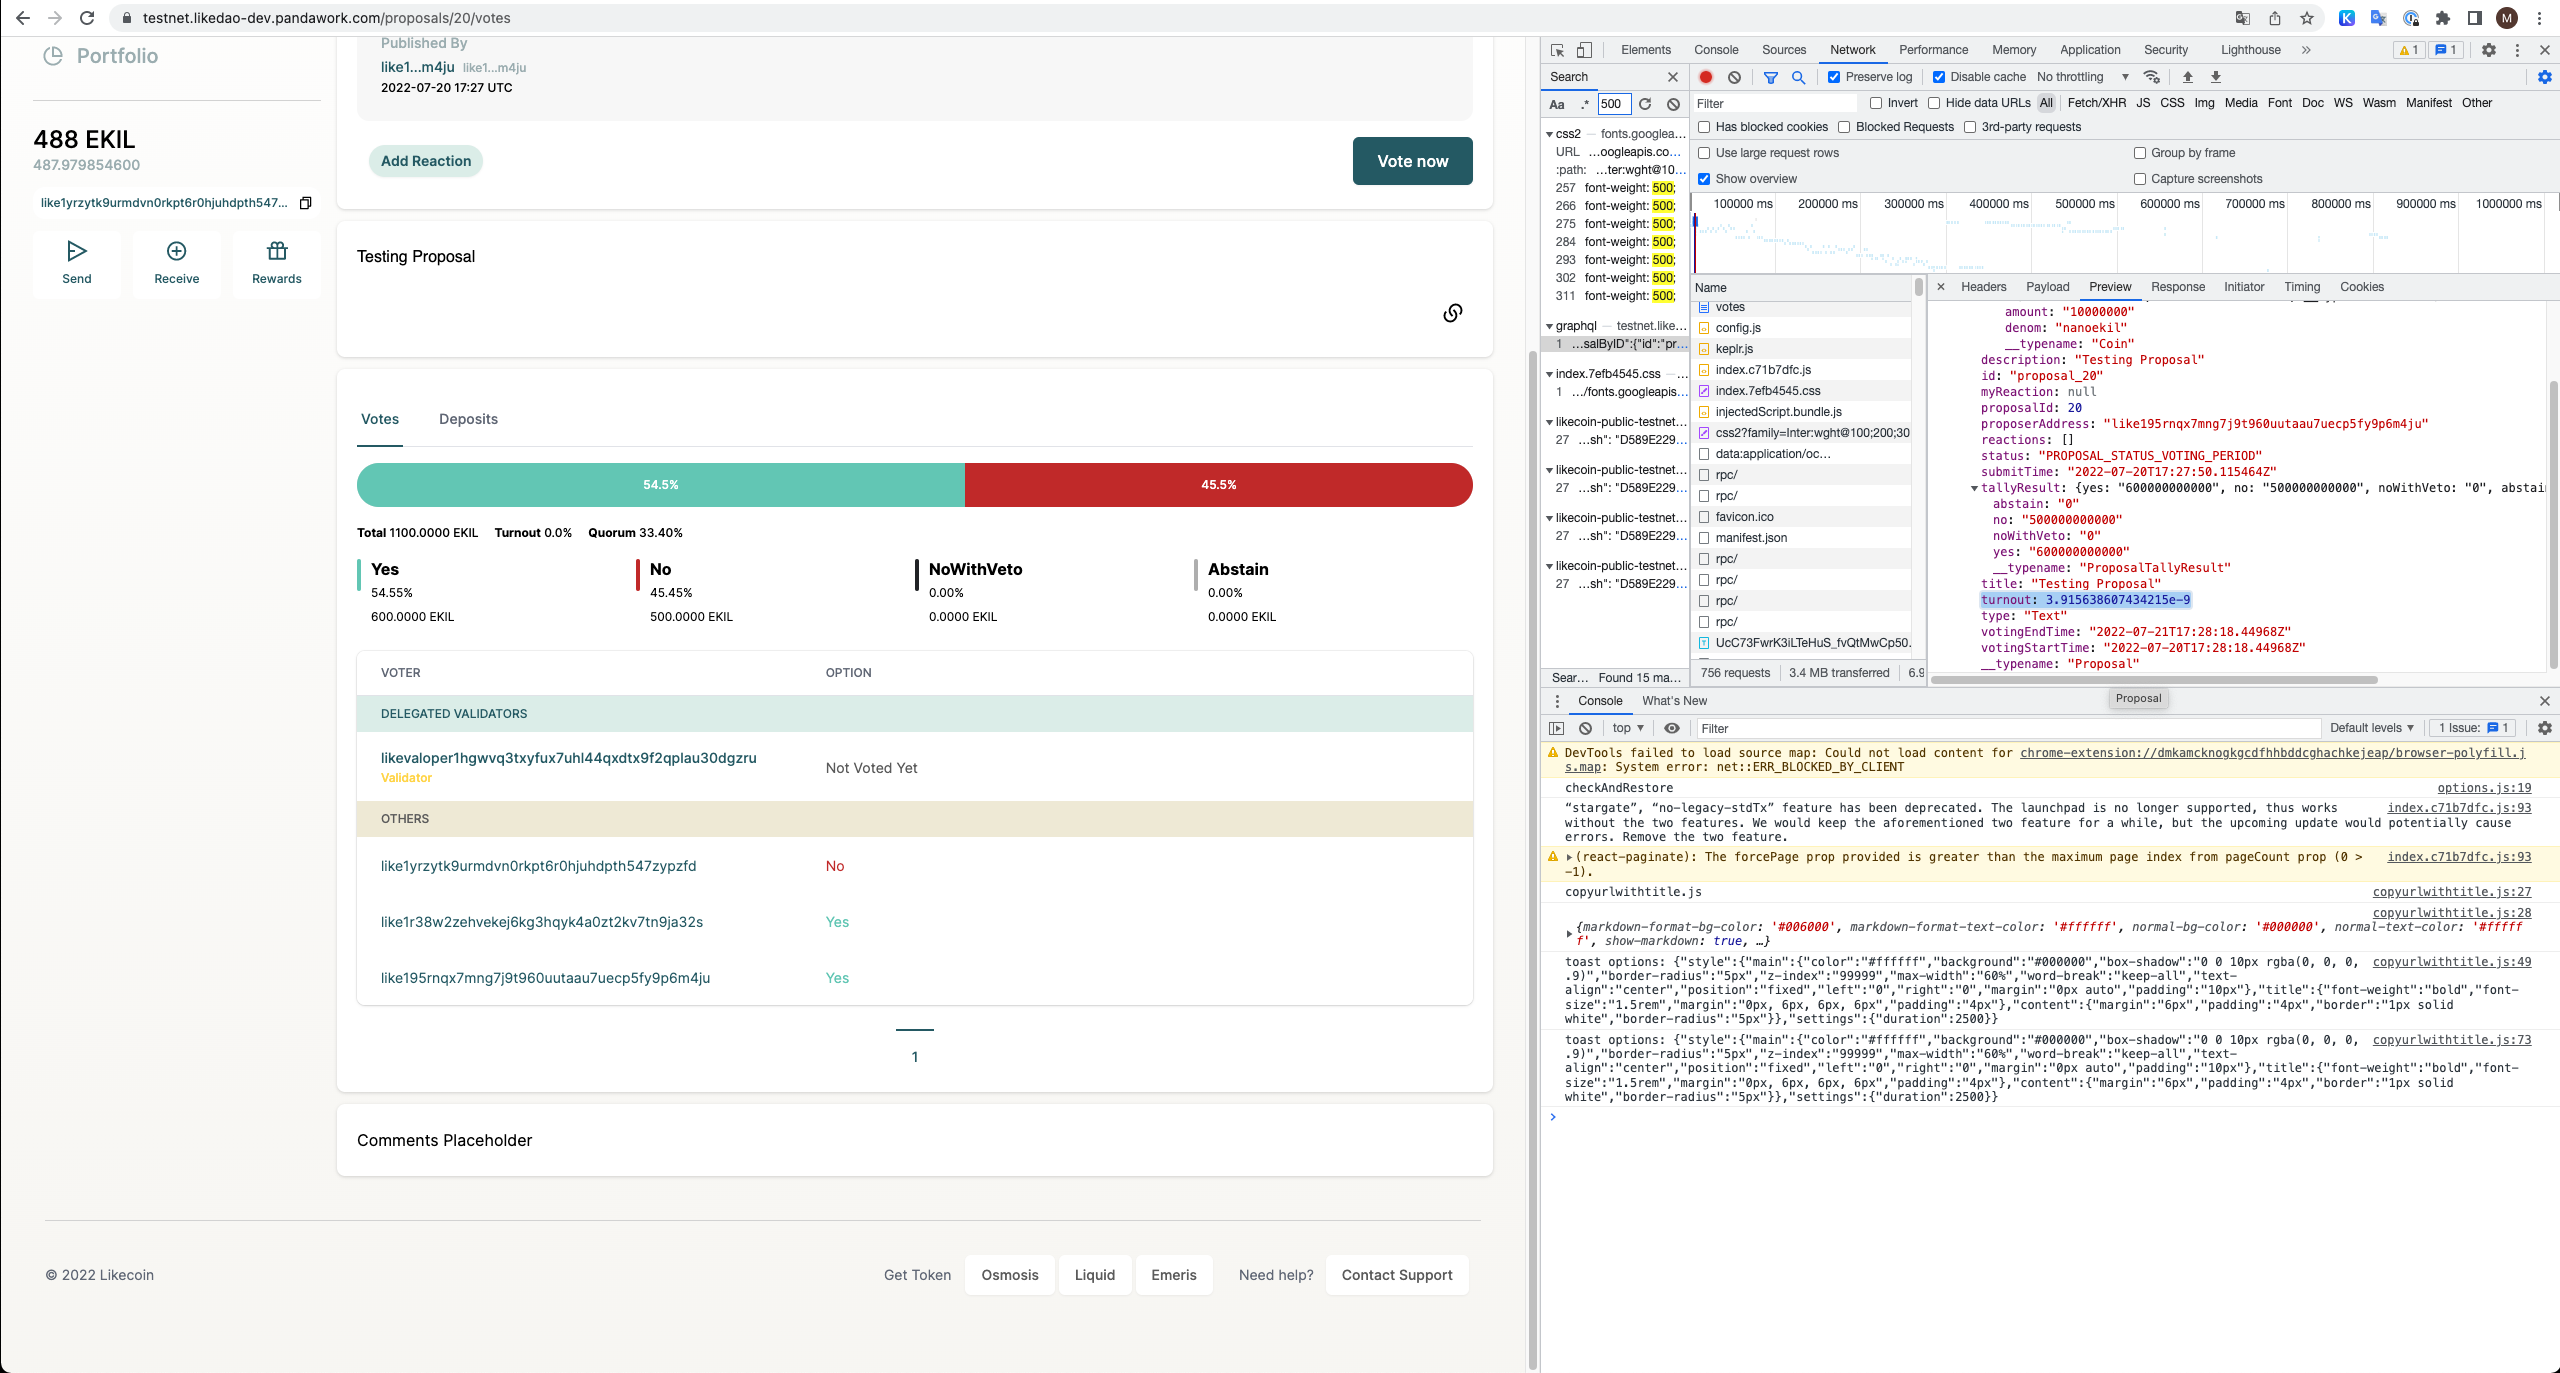Open the console top context dropdown

pos(1627,728)
